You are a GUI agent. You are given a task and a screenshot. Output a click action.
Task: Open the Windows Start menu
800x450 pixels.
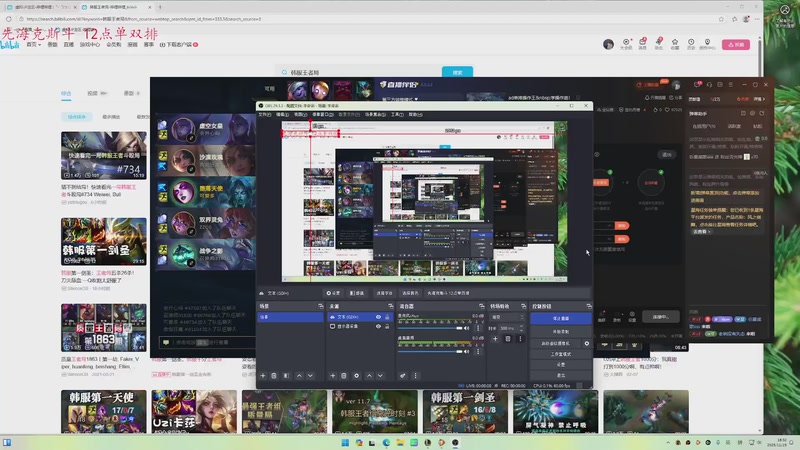click(x=343, y=442)
